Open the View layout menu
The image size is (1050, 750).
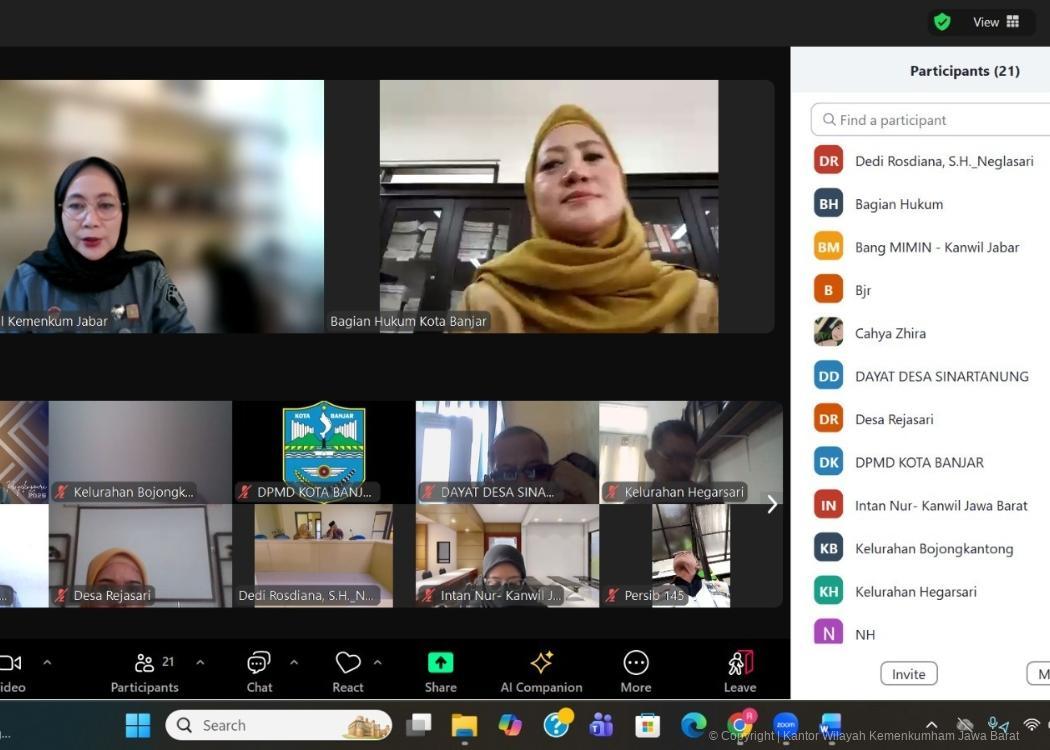tap(996, 22)
